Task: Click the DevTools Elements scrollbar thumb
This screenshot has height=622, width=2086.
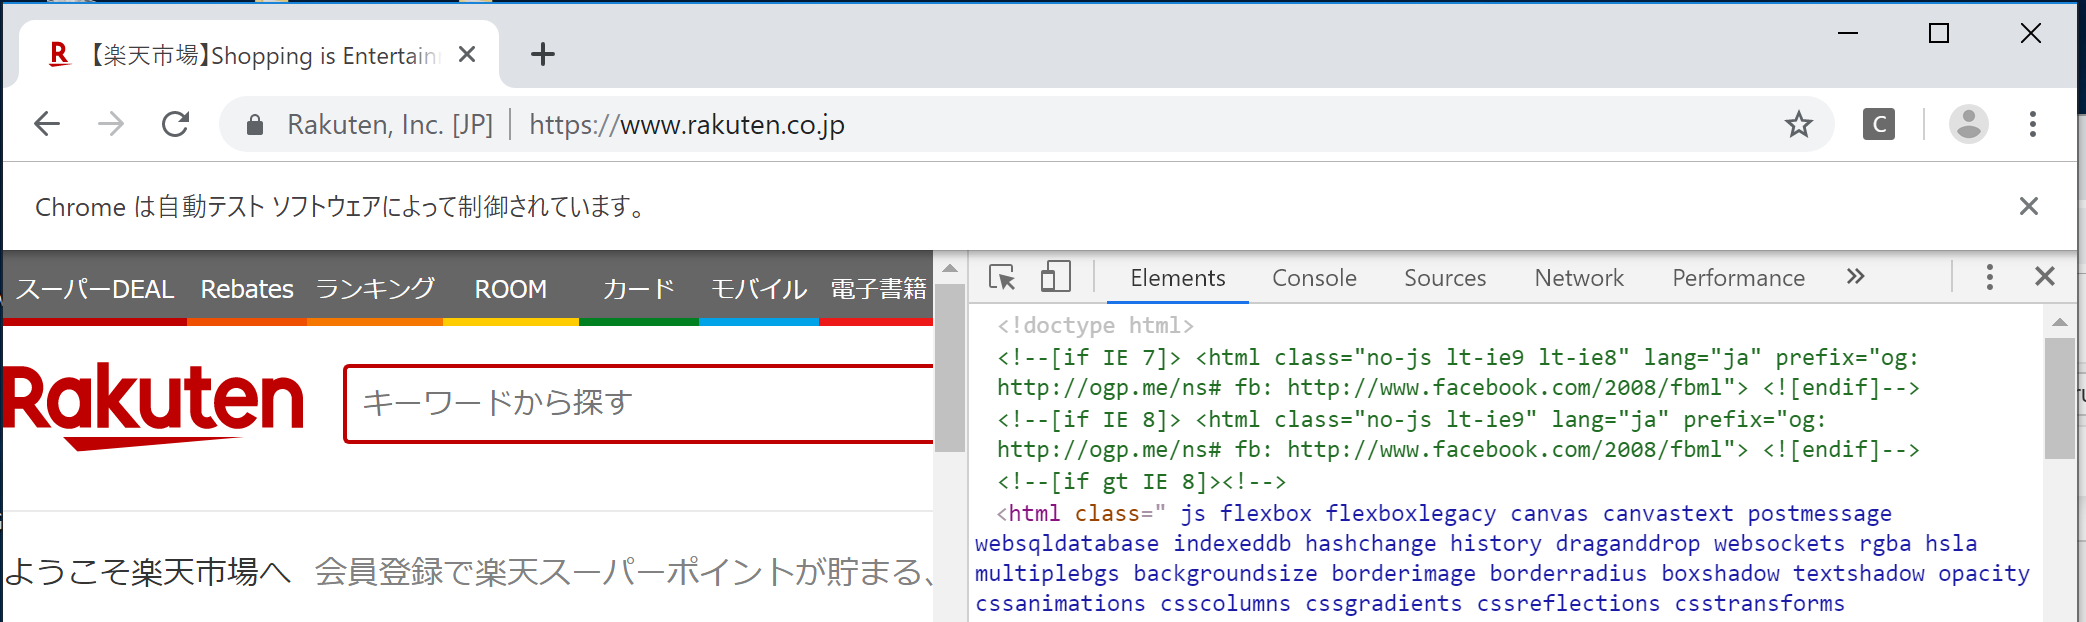Action: [x=2059, y=398]
